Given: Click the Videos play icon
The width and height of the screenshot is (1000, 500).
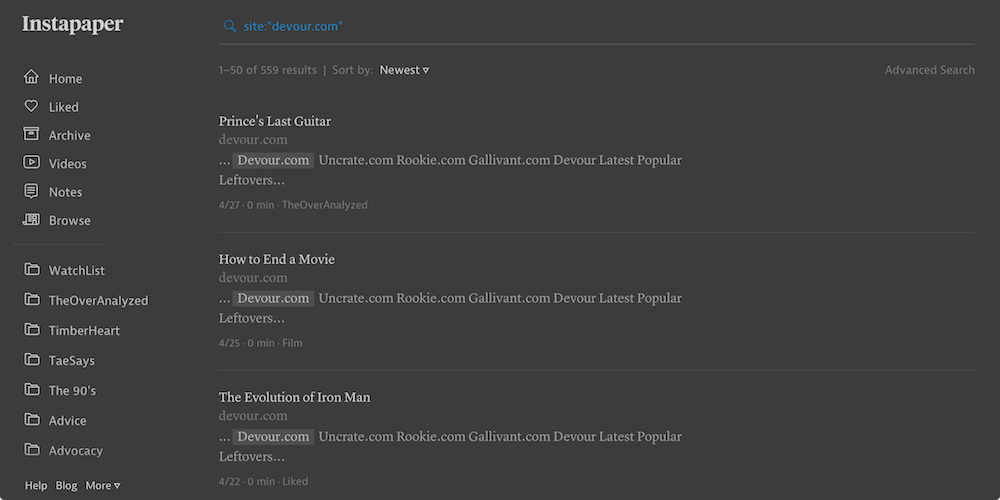Looking at the screenshot, I should pyautogui.click(x=31, y=163).
